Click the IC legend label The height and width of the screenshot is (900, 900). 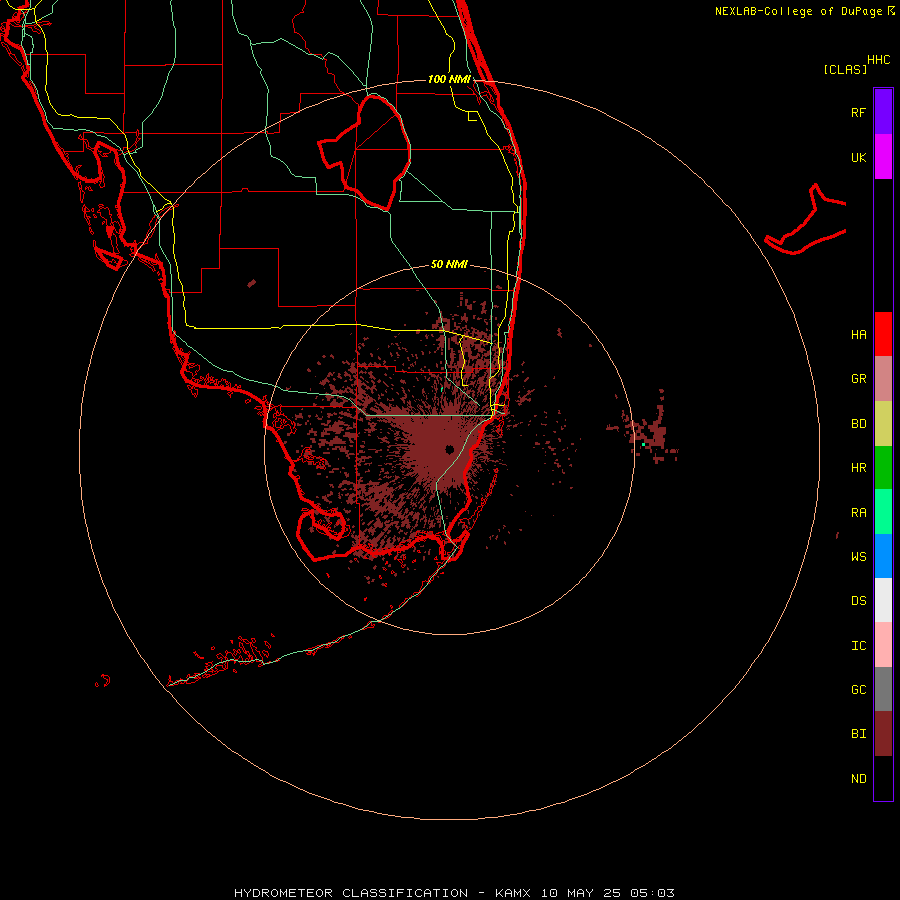[x=858, y=645]
